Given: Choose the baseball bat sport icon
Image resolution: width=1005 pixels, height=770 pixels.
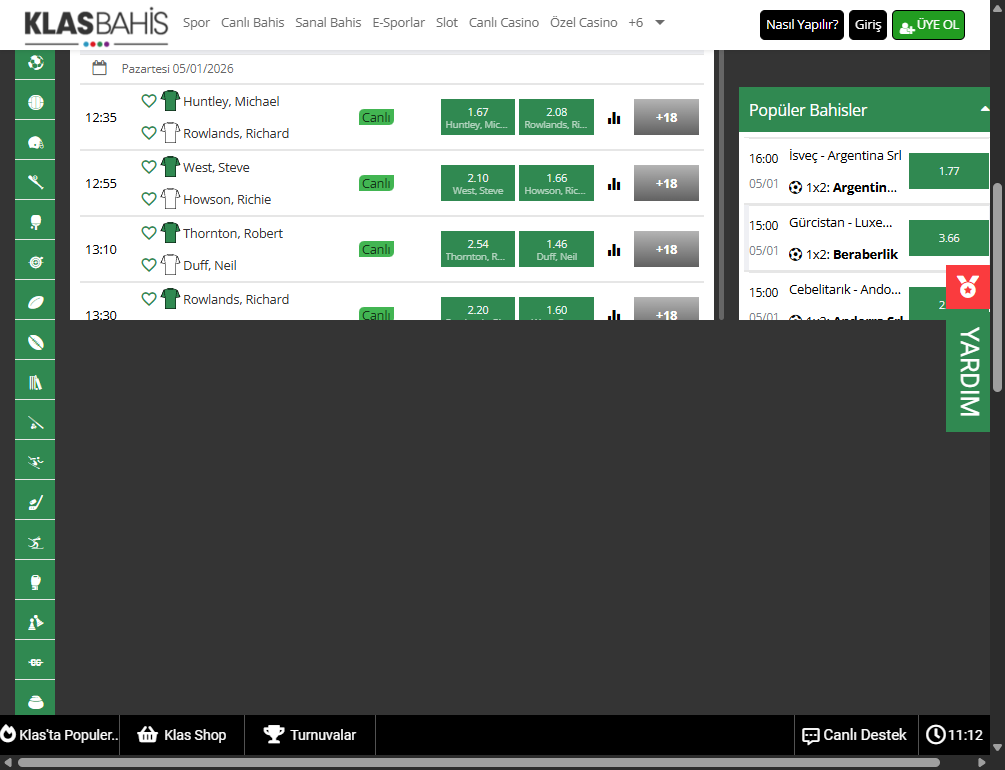Looking at the screenshot, I should (x=35, y=182).
